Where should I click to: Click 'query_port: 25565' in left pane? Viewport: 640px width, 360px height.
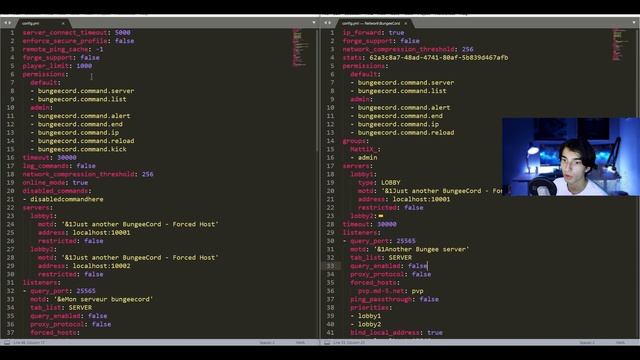pos(63,291)
